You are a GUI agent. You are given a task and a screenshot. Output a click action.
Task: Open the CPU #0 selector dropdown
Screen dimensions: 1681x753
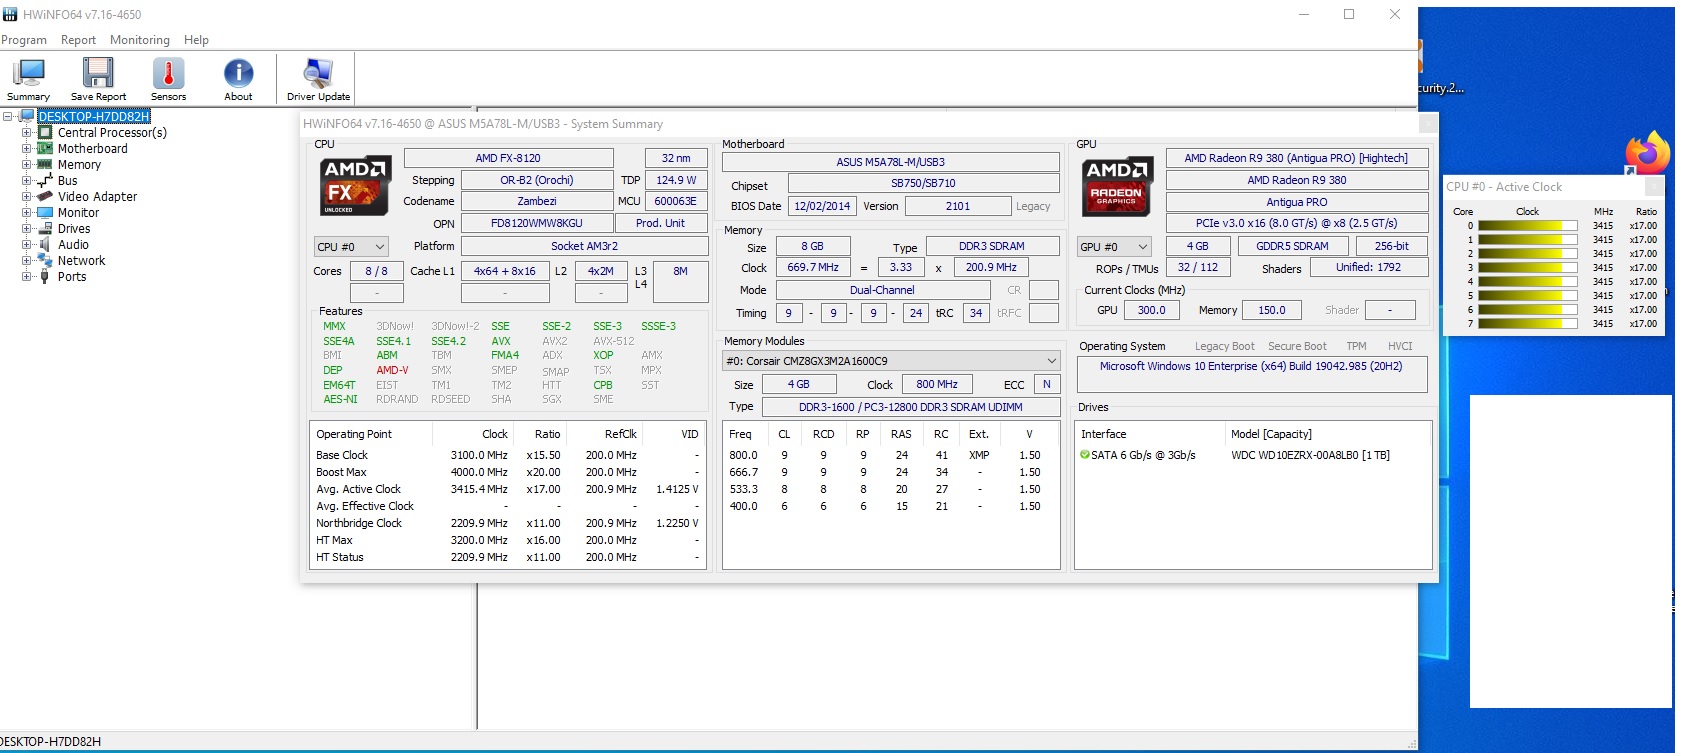(x=351, y=246)
